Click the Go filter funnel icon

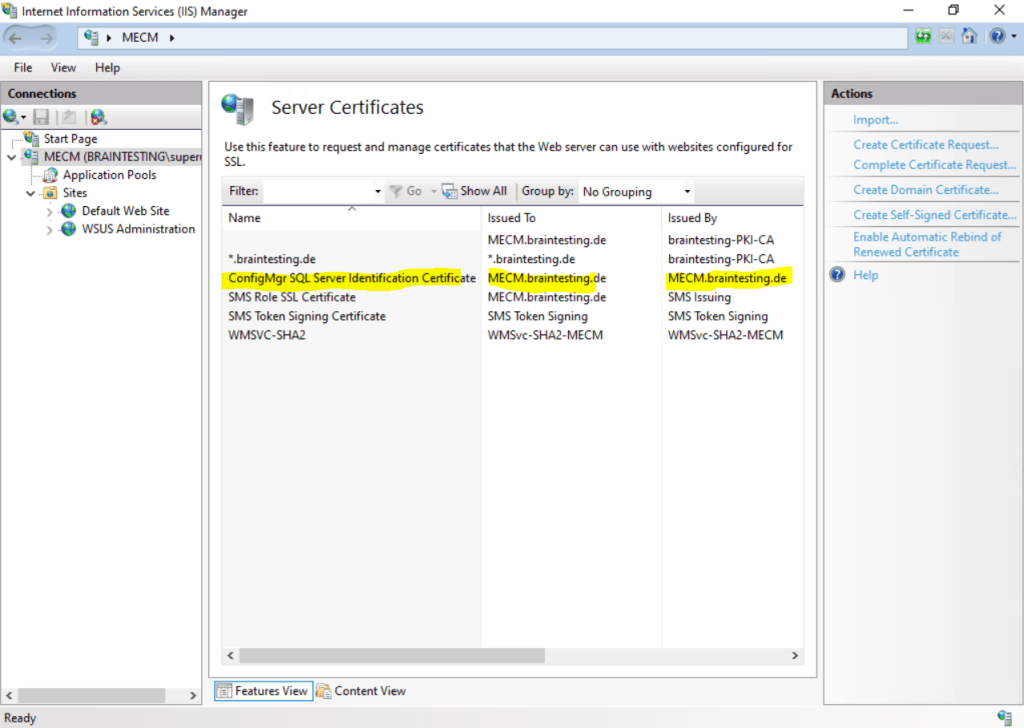pos(396,191)
